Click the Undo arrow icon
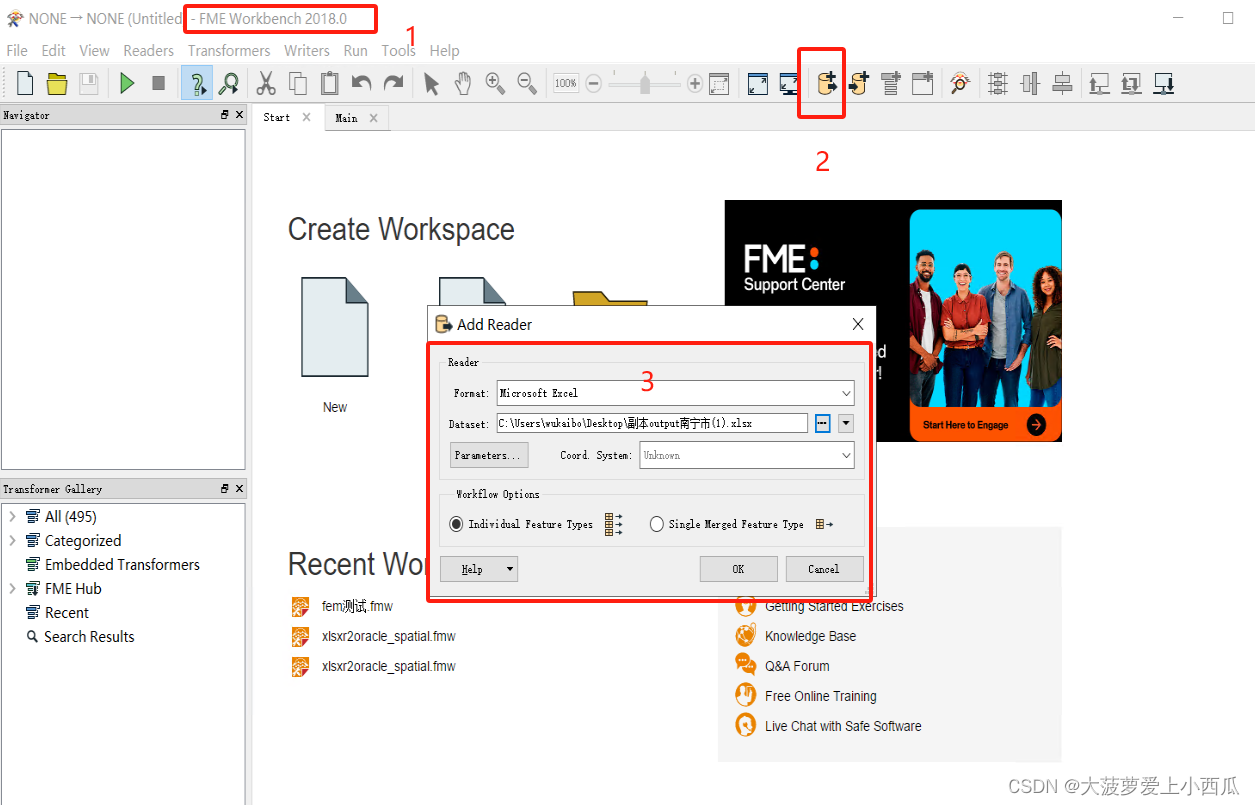The width and height of the screenshot is (1255, 805). click(x=361, y=83)
